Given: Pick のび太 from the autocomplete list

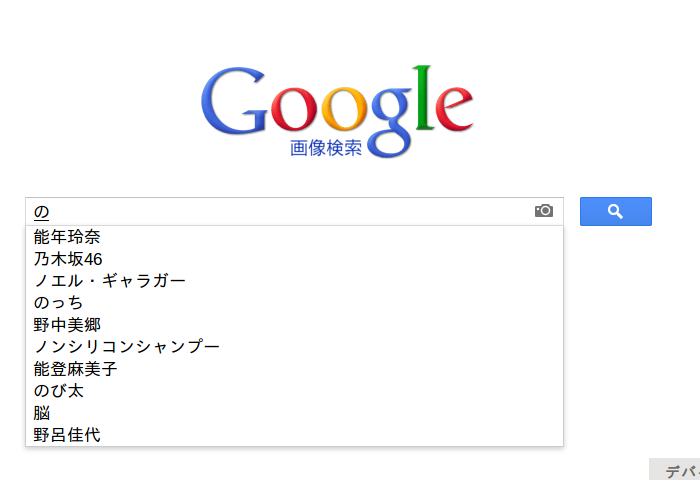Looking at the screenshot, I should (x=295, y=391).
